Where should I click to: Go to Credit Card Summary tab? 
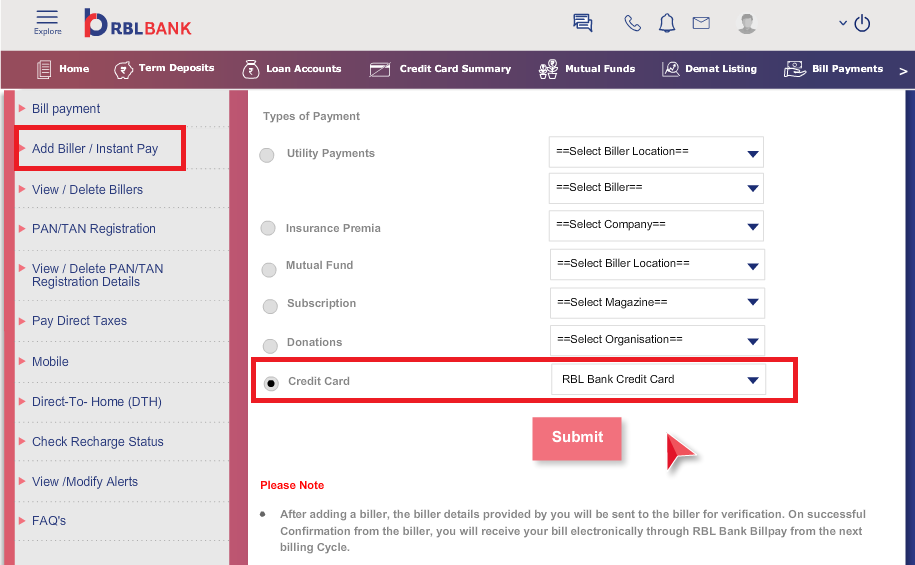[440, 69]
